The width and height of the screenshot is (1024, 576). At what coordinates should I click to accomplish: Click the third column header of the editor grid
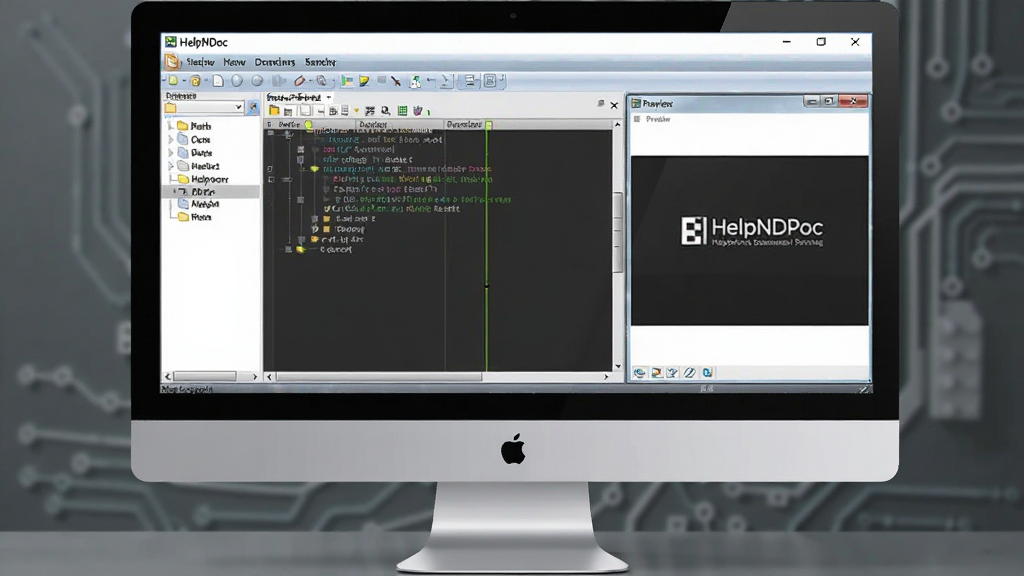point(465,124)
